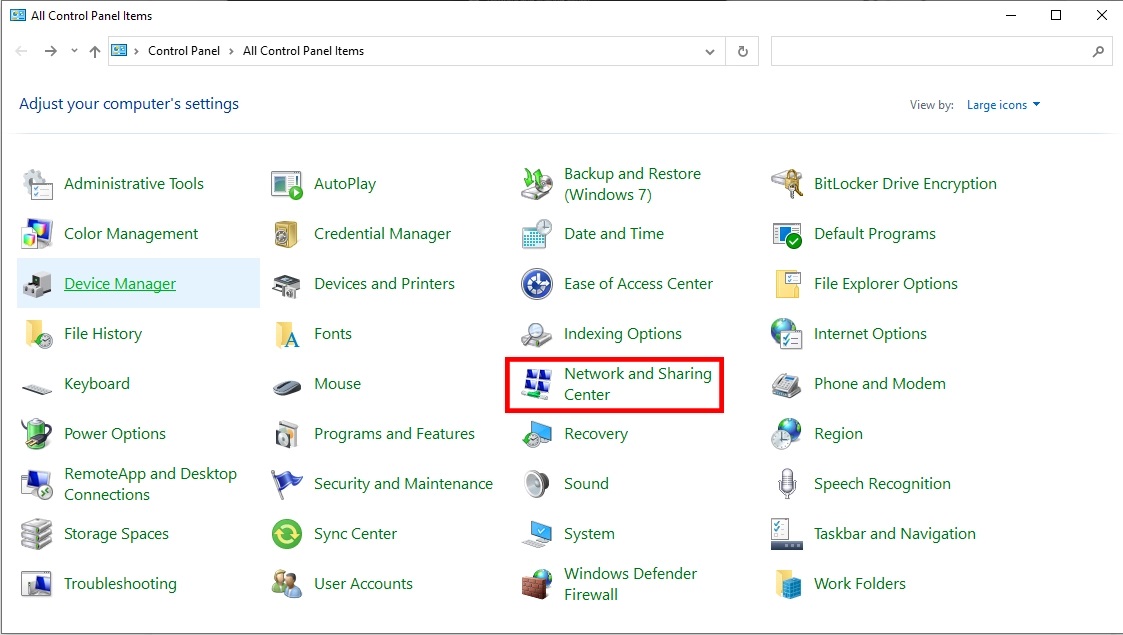Open the Speech Recognition microphone icon
1123x635 pixels.
pos(787,484)
